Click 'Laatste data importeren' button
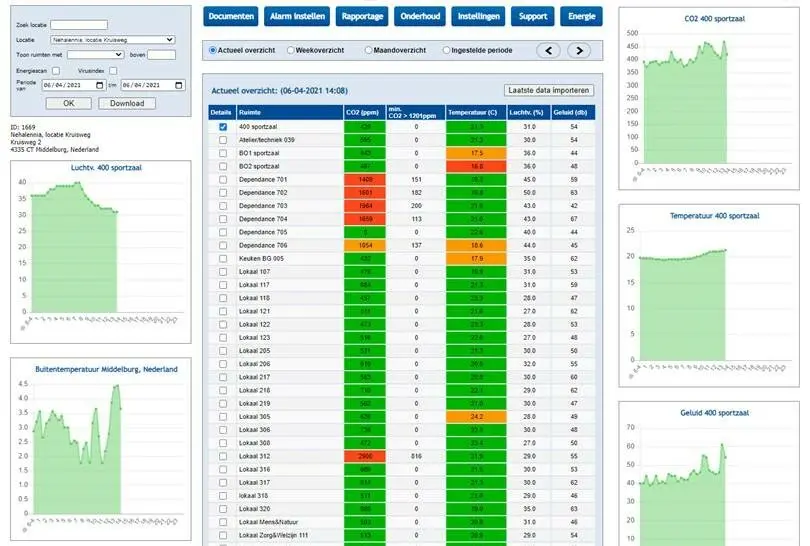810x546 pixels. point(548,90)
